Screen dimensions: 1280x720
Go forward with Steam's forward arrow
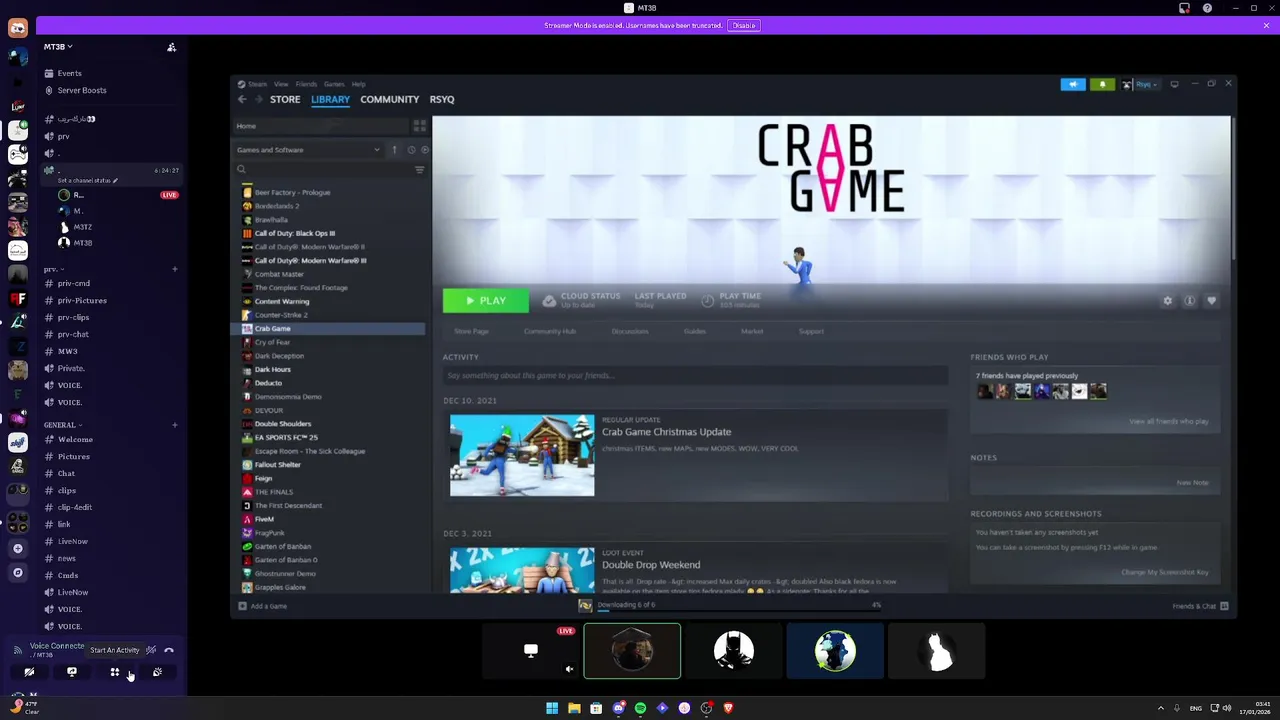point(258,99)
